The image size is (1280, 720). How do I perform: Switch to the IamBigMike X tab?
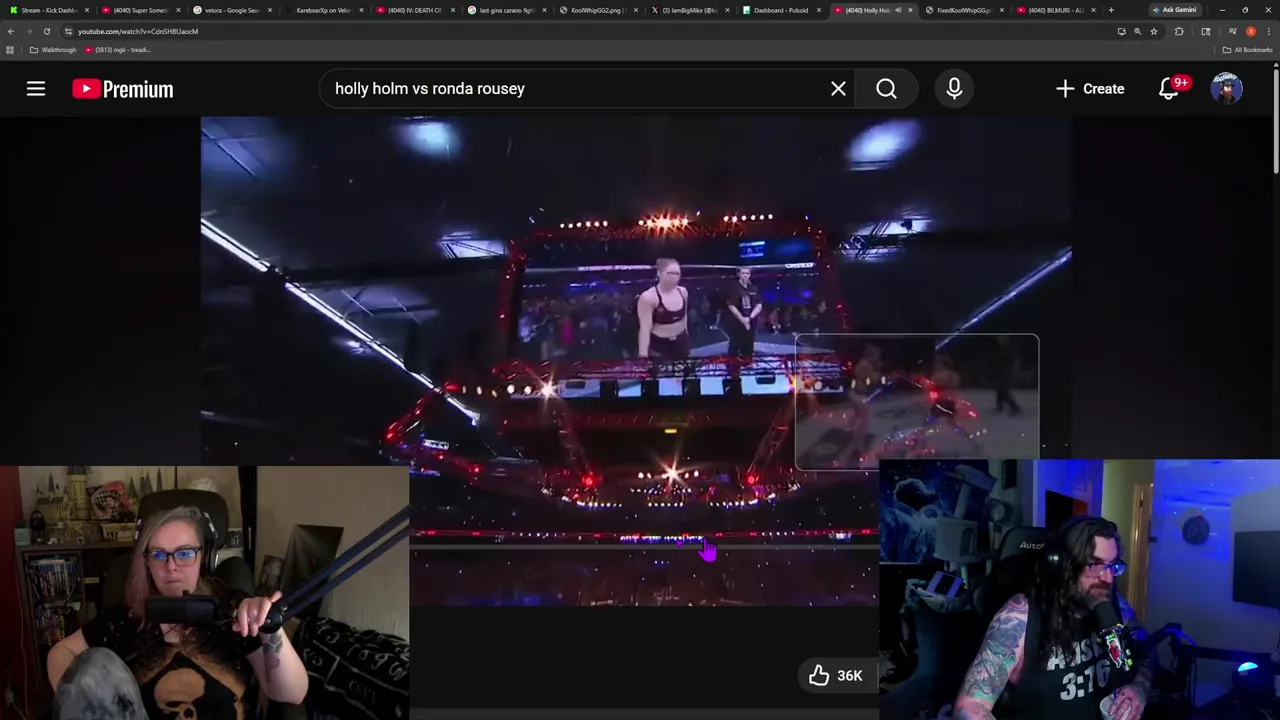pyautogui.click(x=690, y=10)
